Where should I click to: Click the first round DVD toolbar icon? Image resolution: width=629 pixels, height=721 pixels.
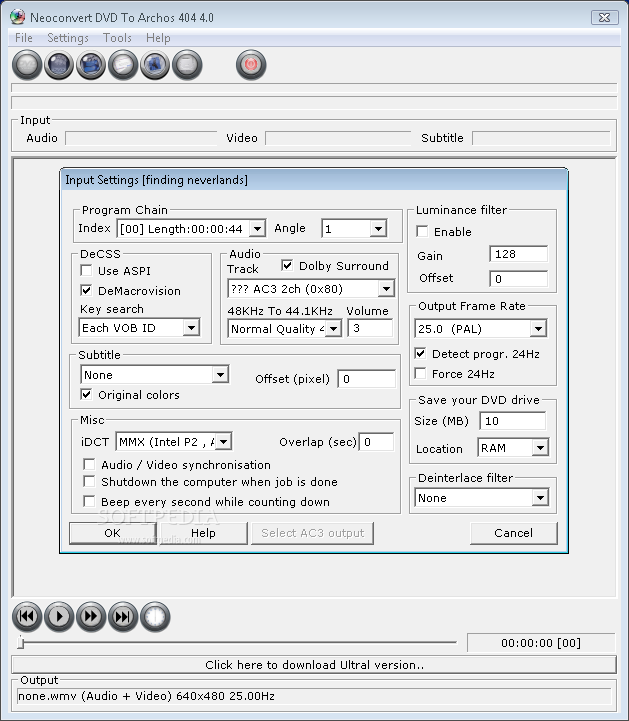click(27, 66)
